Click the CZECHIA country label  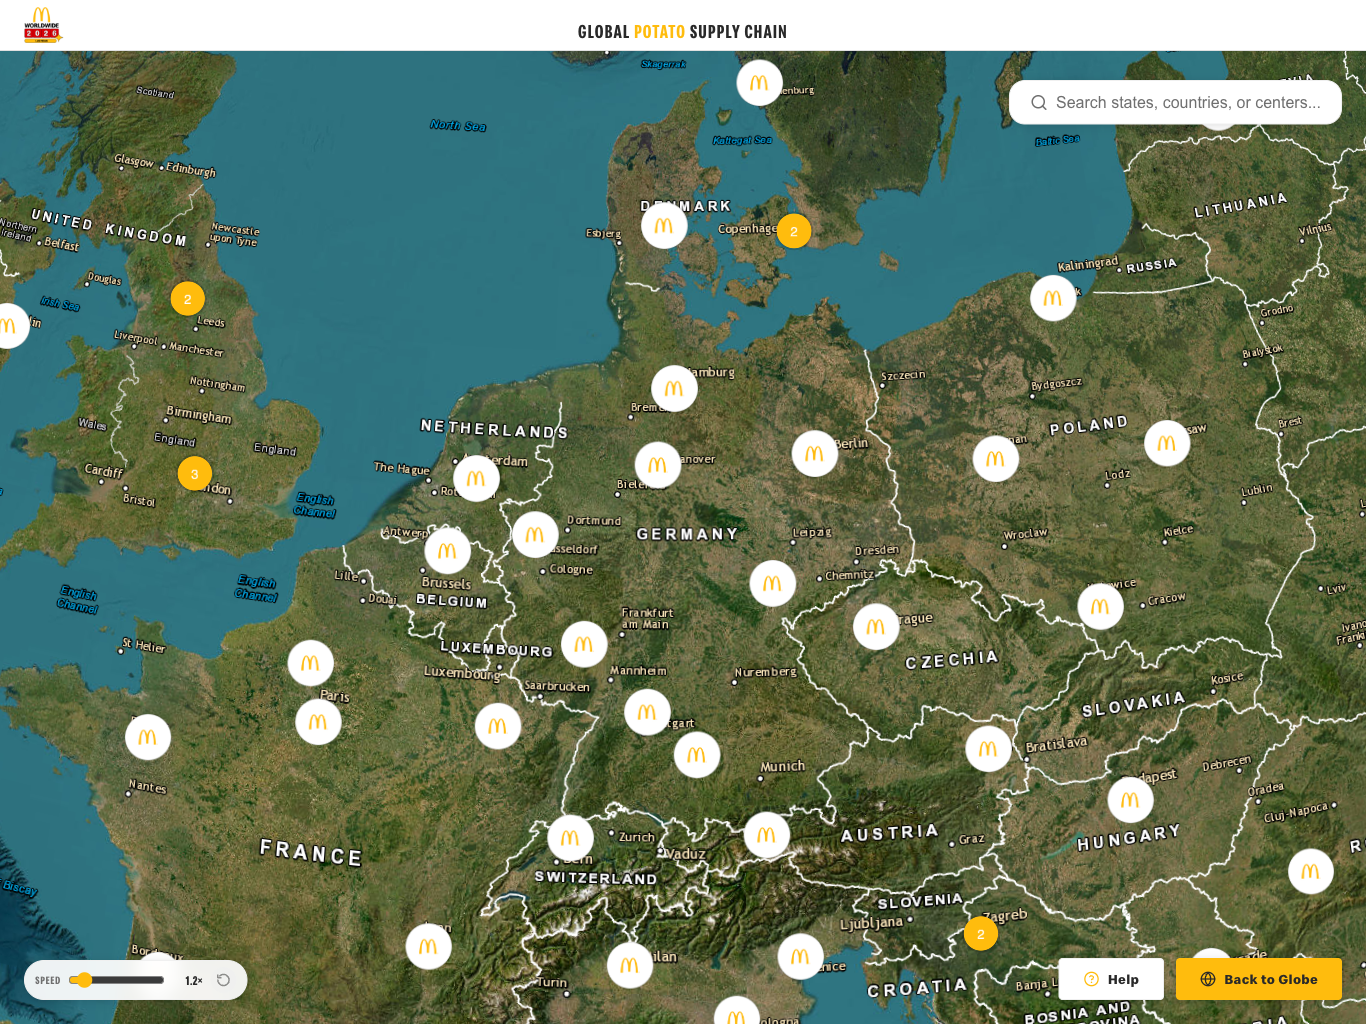[x=952, y=659]
